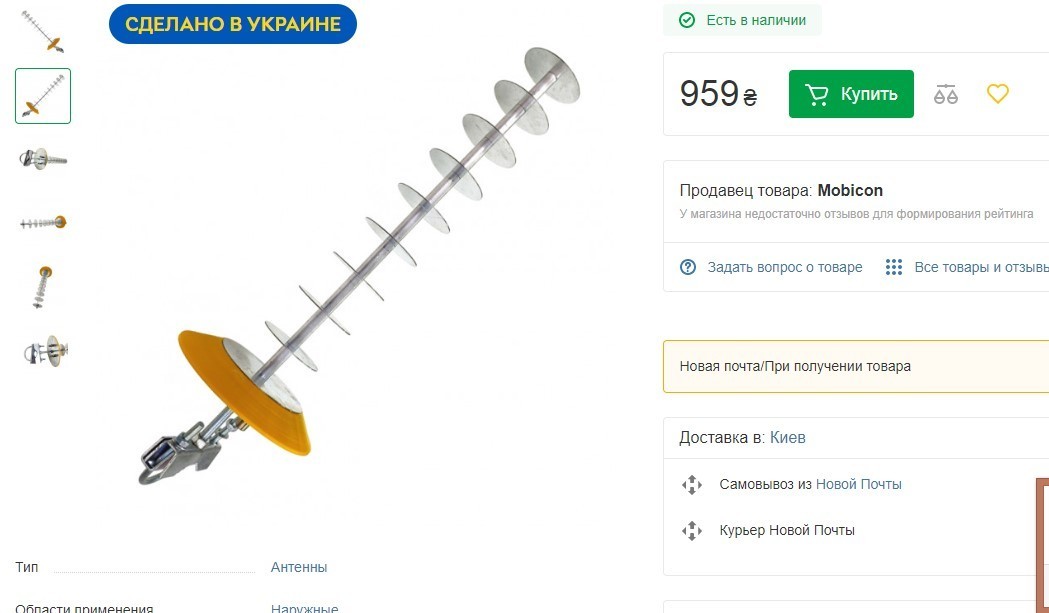Click the courier delivery icon

(x=692, y=531)
